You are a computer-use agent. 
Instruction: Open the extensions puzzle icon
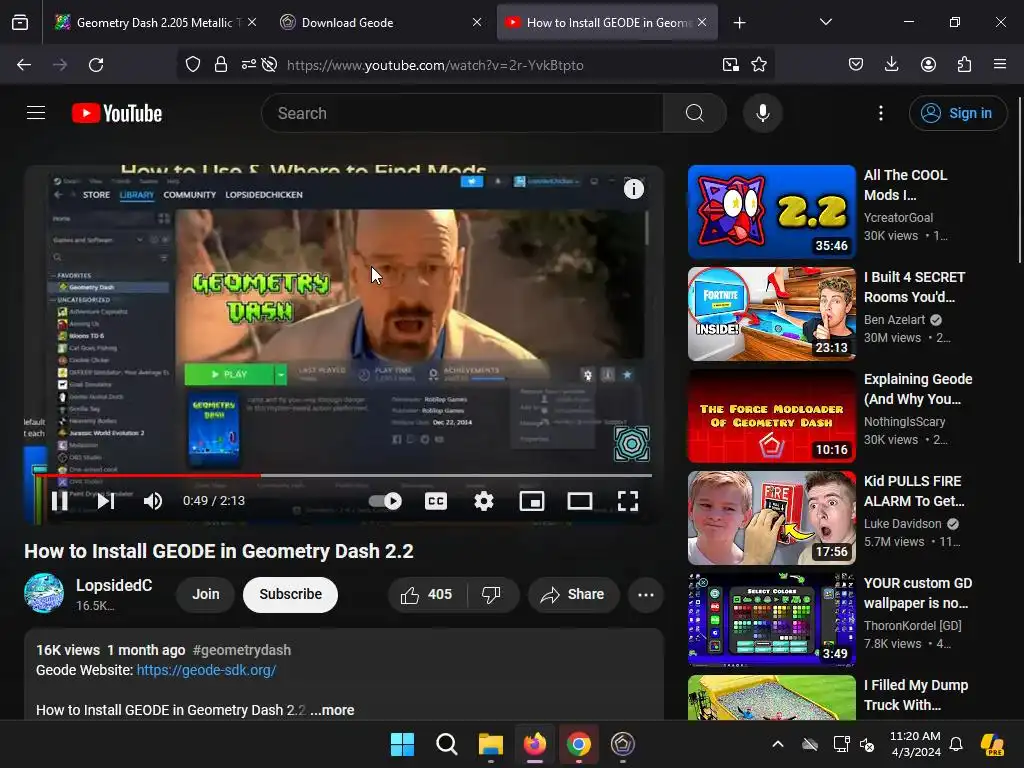(964, 65)
